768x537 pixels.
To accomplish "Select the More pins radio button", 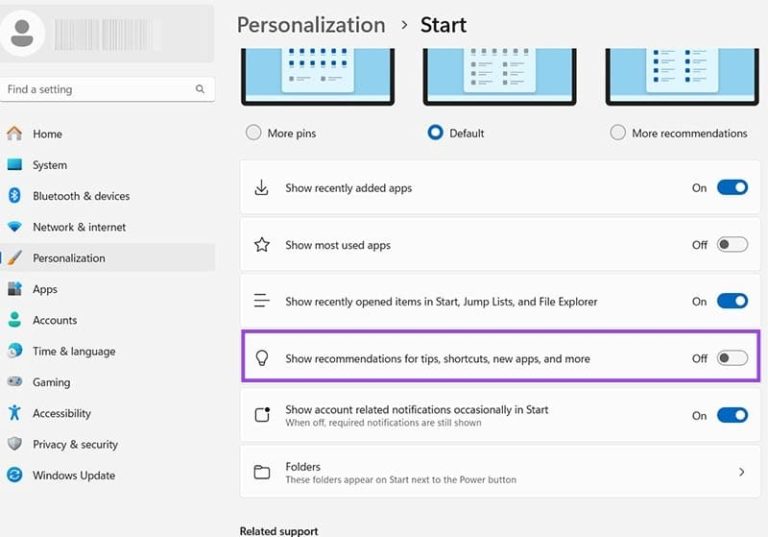I will 253,132.
